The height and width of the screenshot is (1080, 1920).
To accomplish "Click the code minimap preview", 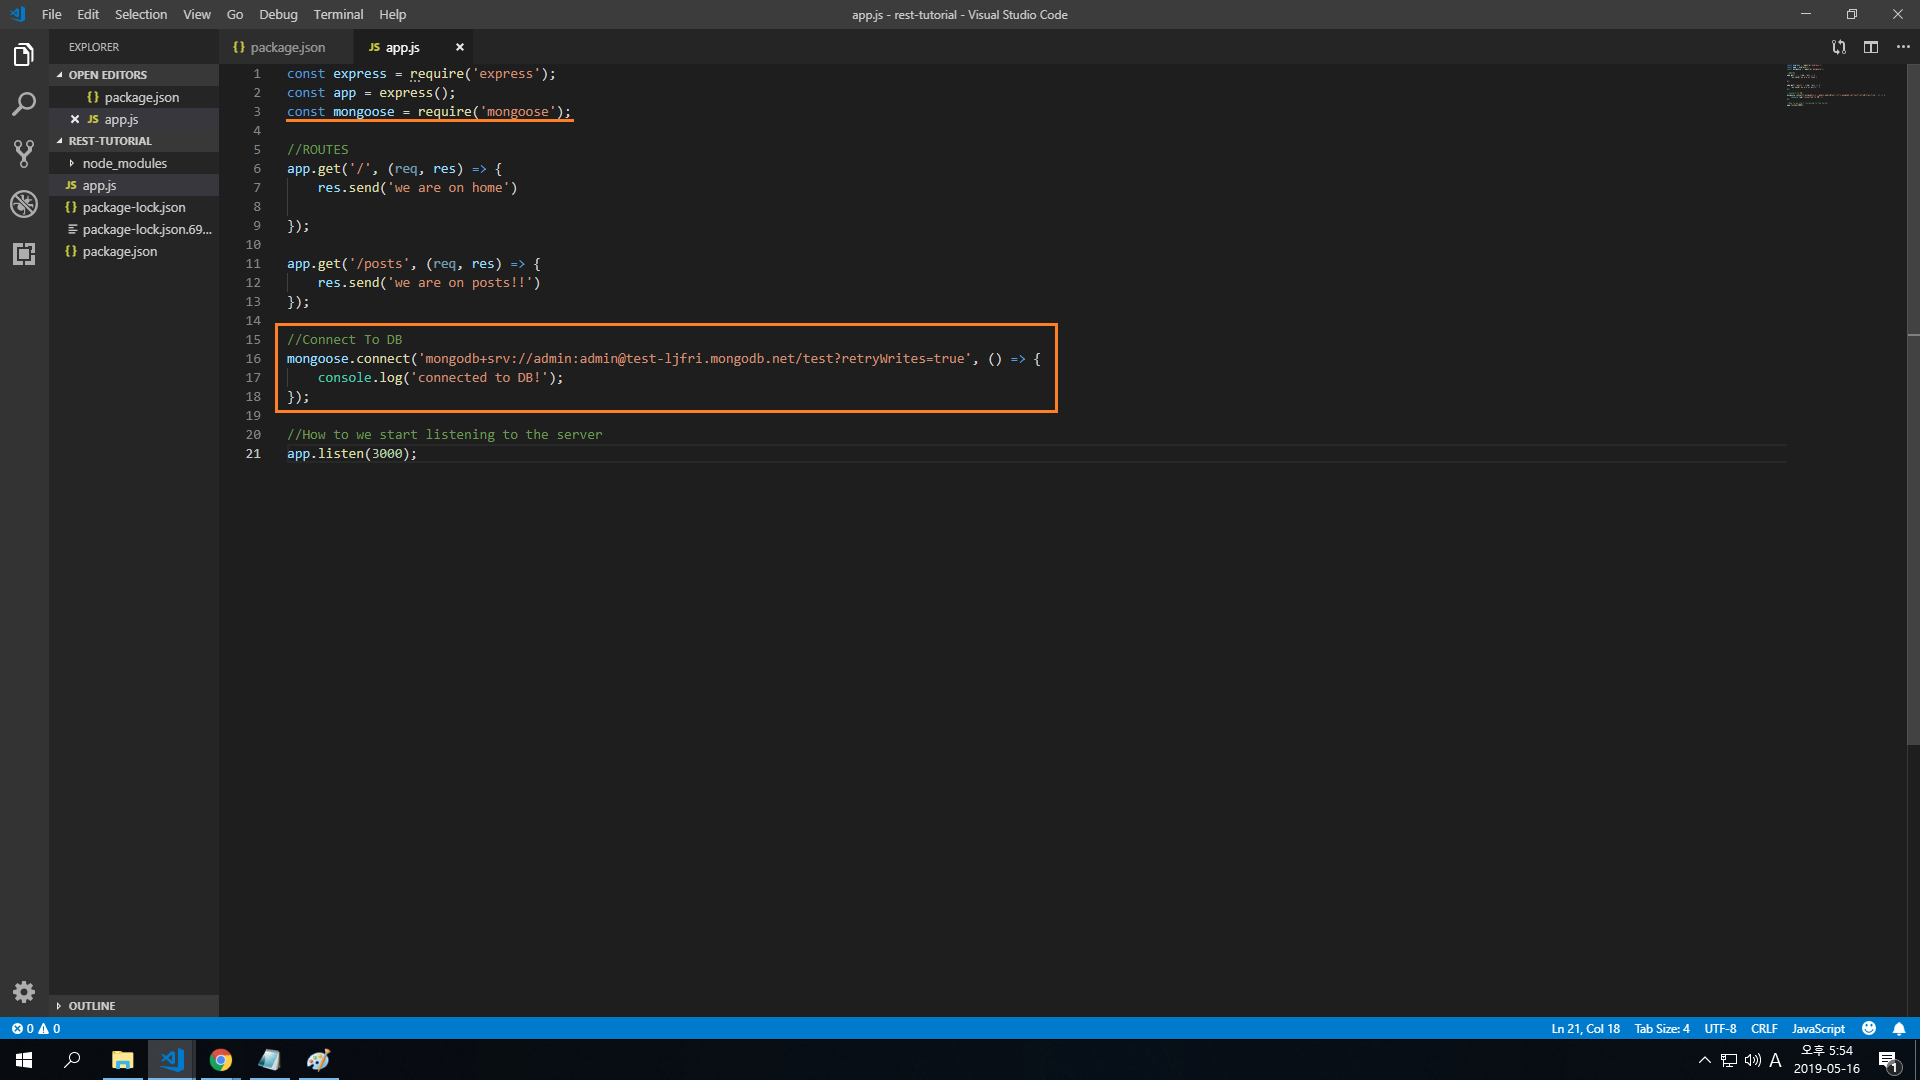I will coord(1836,84).
